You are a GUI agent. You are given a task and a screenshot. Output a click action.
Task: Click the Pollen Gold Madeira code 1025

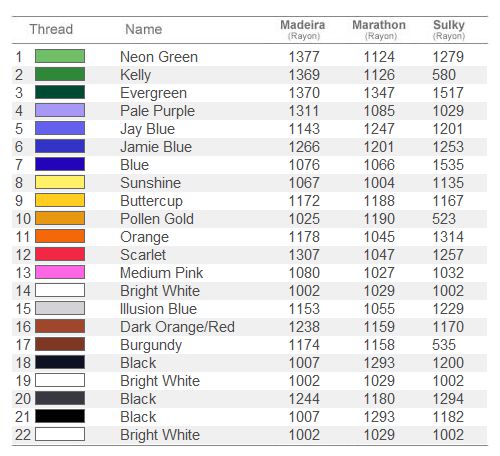tap(304, 219)
